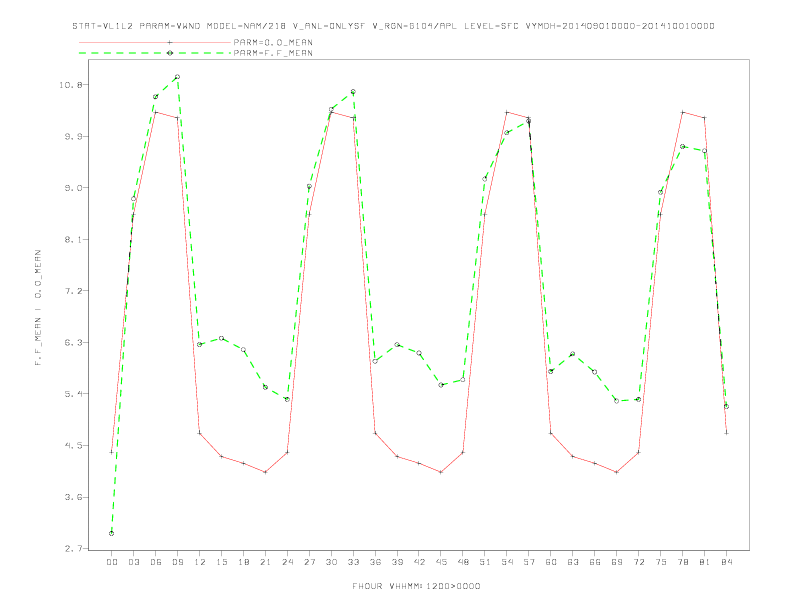Screen dimensions: 792x612
Task: Click the y-axis tick label 9.0
Action: pyautogui.click(x=73, y=188)
